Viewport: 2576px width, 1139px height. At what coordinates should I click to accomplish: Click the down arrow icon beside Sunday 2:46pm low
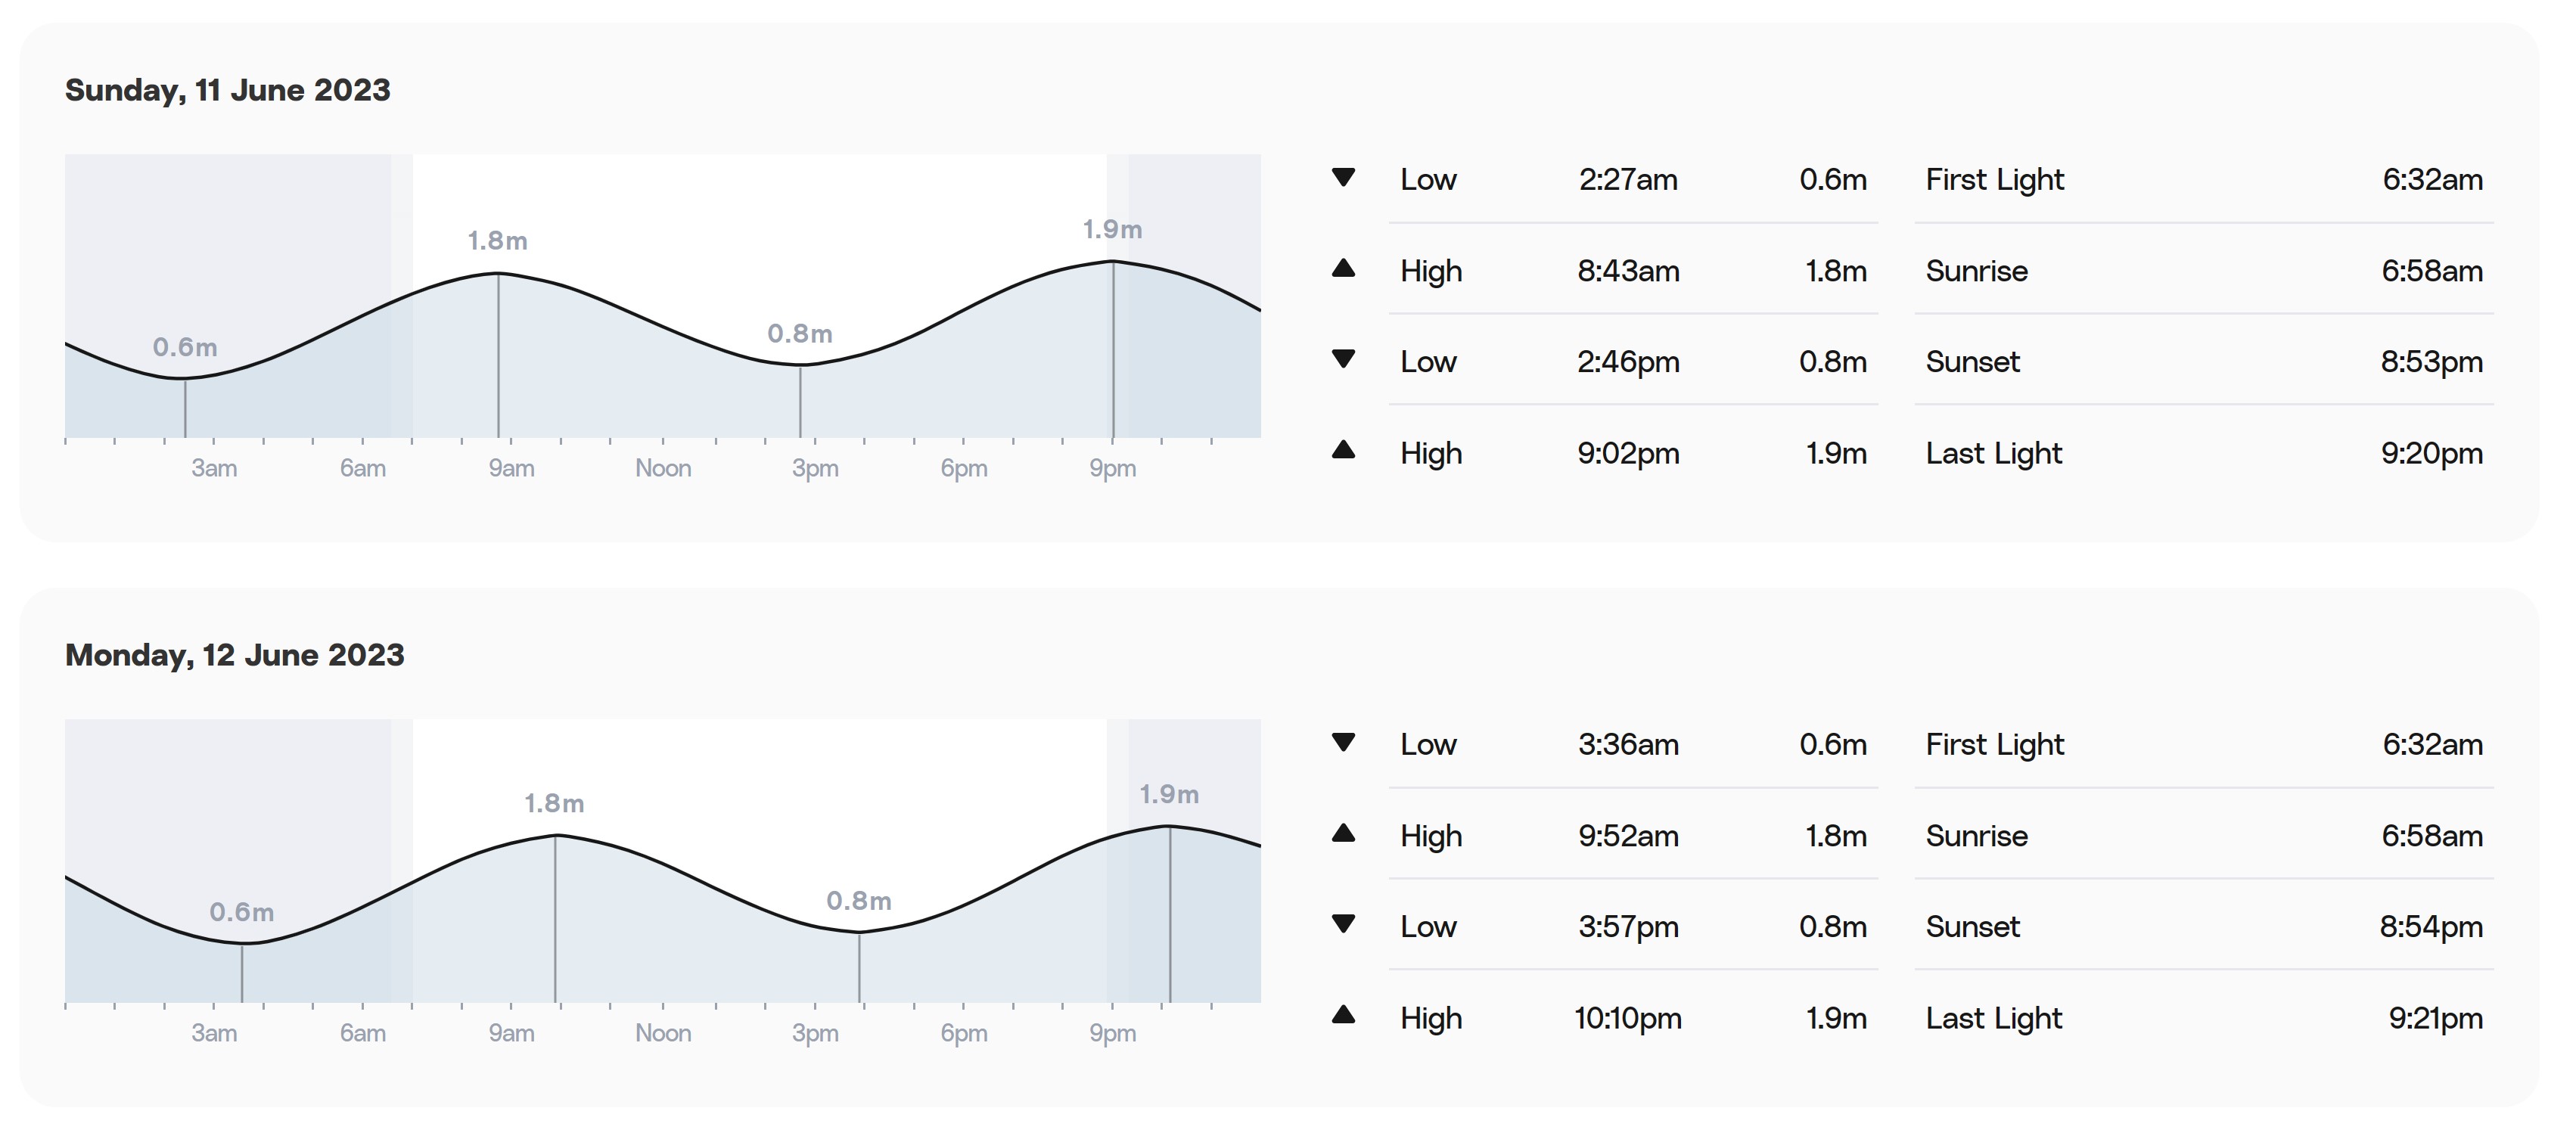click(1343, 358)
